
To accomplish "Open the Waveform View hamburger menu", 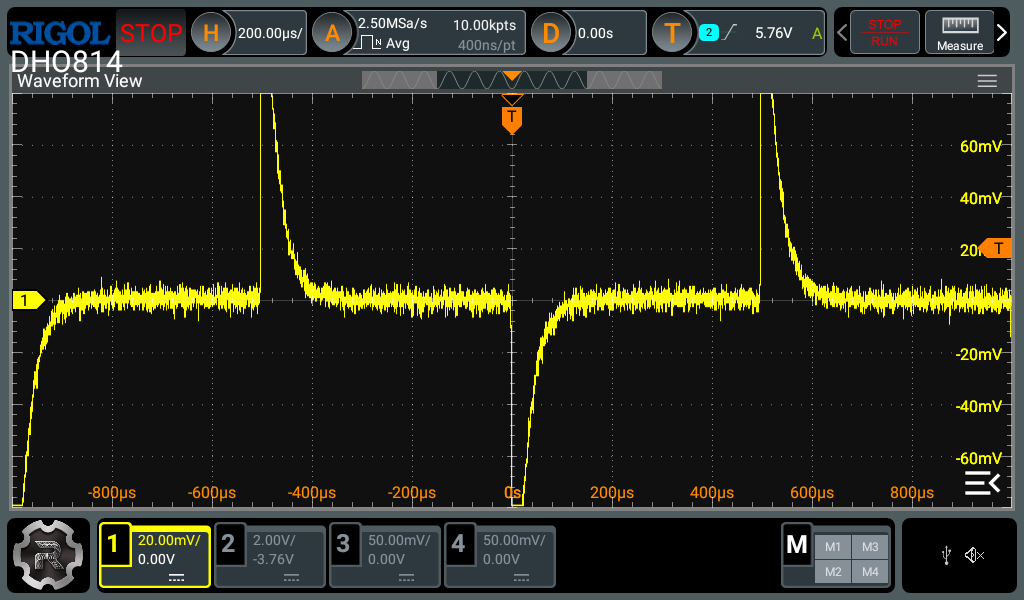I will click(x=987, y=81).
